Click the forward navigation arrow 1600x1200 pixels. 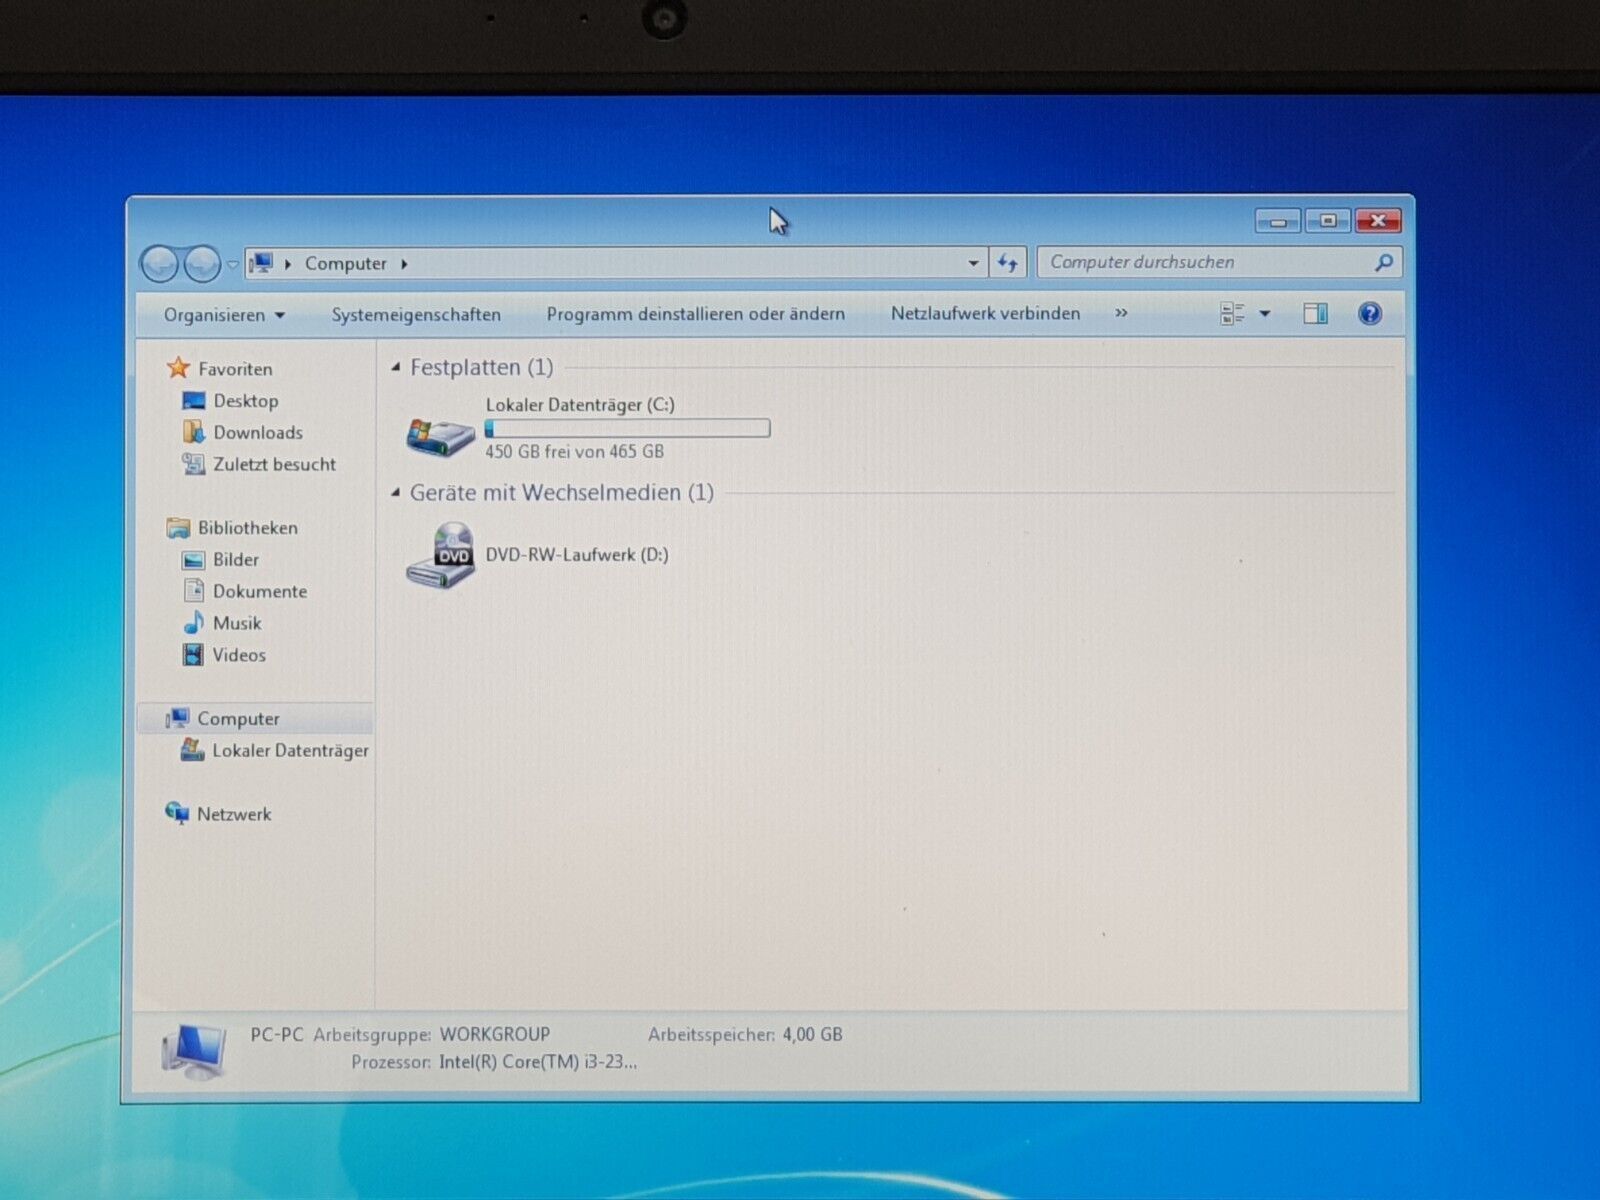coord(203,264)
